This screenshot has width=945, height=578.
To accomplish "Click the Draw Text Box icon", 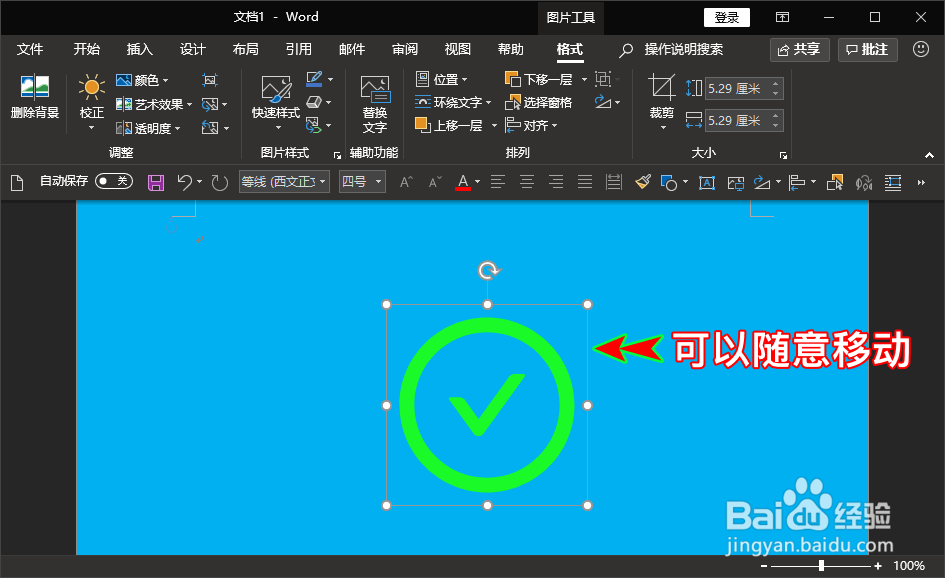I will [x=706, y=182].
